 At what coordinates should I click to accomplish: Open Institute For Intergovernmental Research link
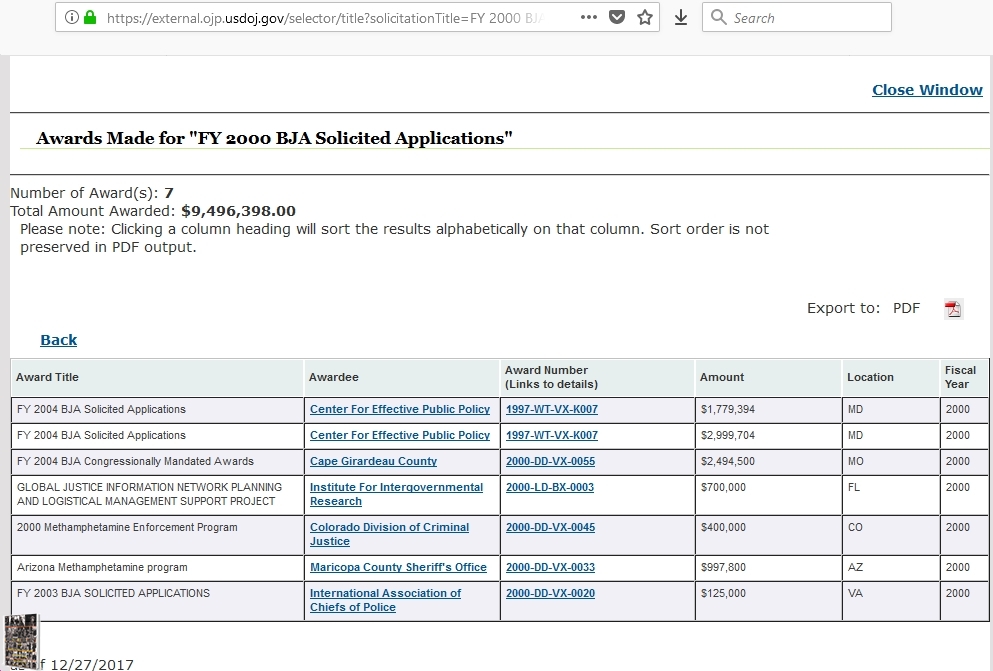(396, 494)
